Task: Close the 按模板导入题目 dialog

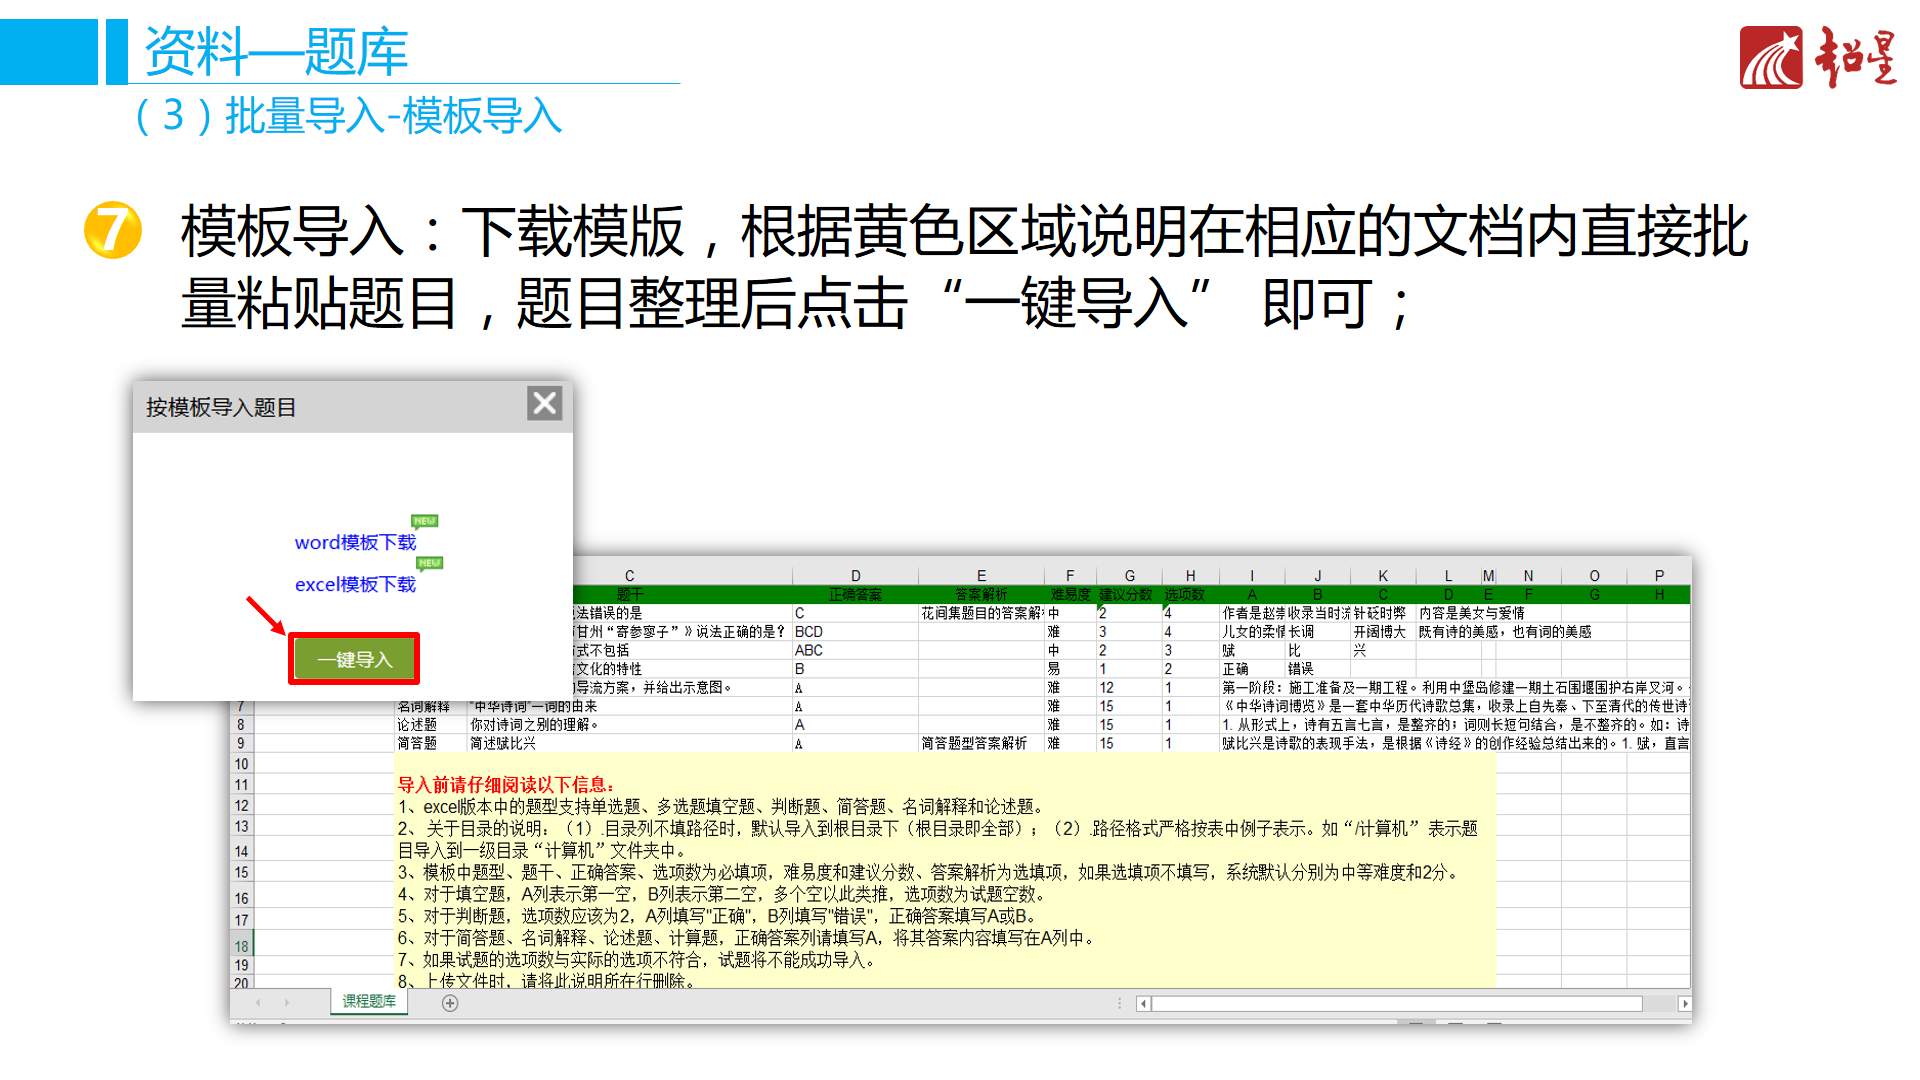Action: (x=545, y=403)
